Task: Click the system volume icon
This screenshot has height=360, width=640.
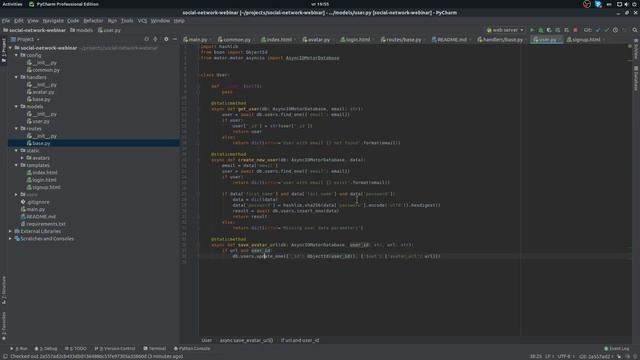Action: pyautogui.click(x=627, y=4)
